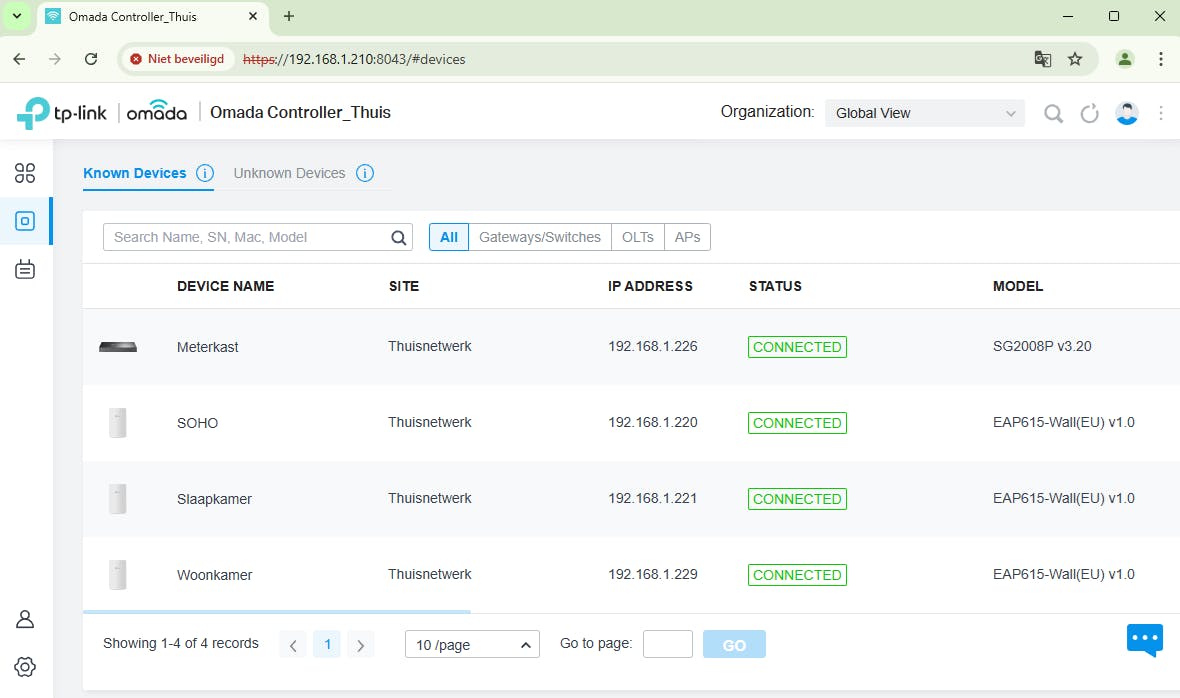Viewport: 1180px width, 698px height.
Task: Select the APs filter
Action: click(687, 237)
